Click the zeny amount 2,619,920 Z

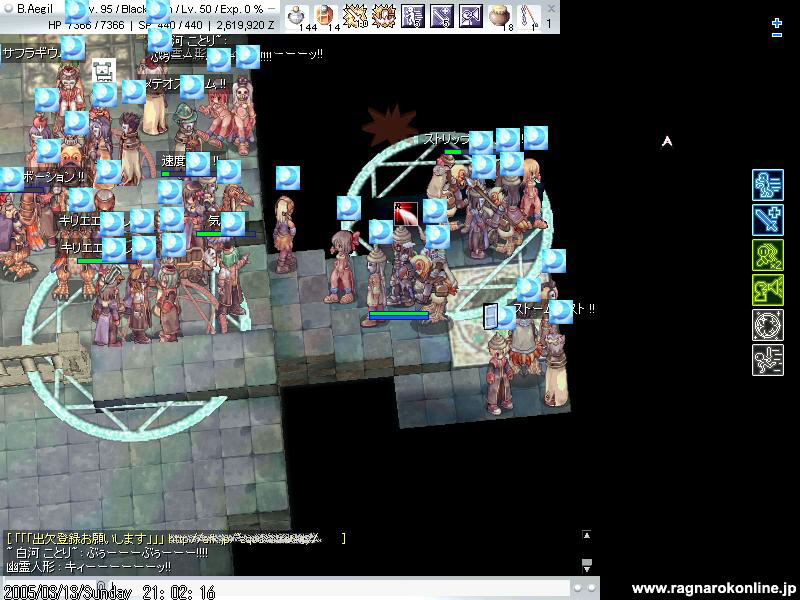[245, 24]
